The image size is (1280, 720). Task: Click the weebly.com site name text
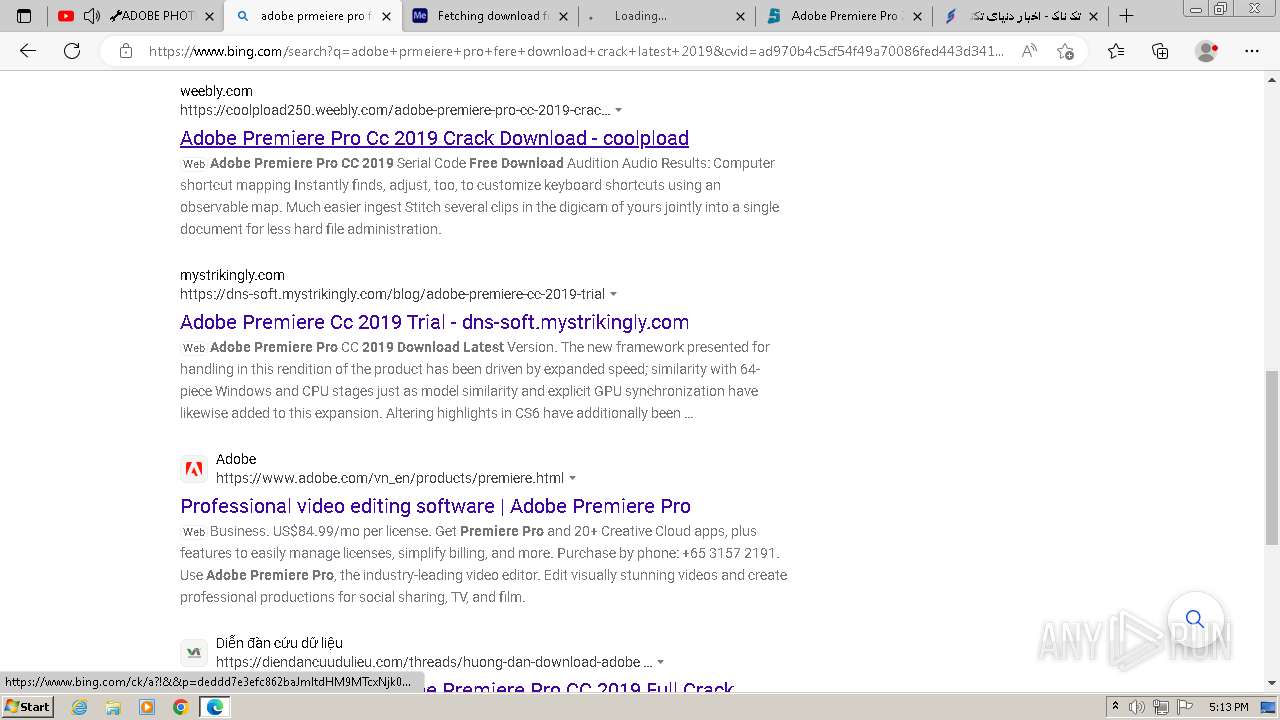pyautogui.click(x=216, y=91)
